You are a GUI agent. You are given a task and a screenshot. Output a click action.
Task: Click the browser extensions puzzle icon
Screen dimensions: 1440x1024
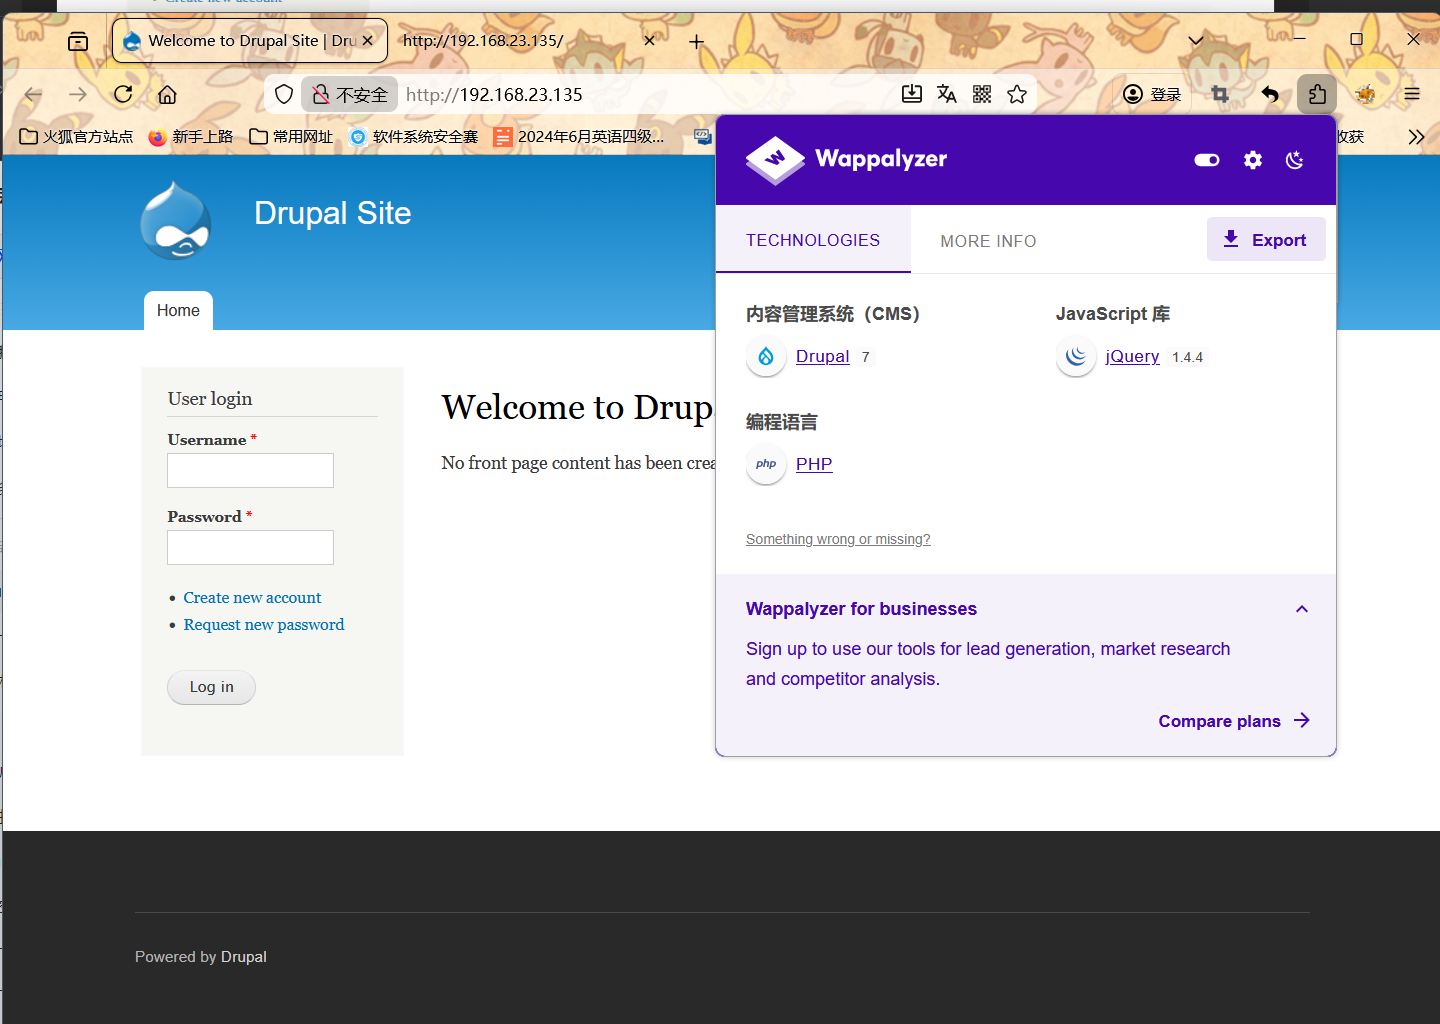coord(1316,95)
